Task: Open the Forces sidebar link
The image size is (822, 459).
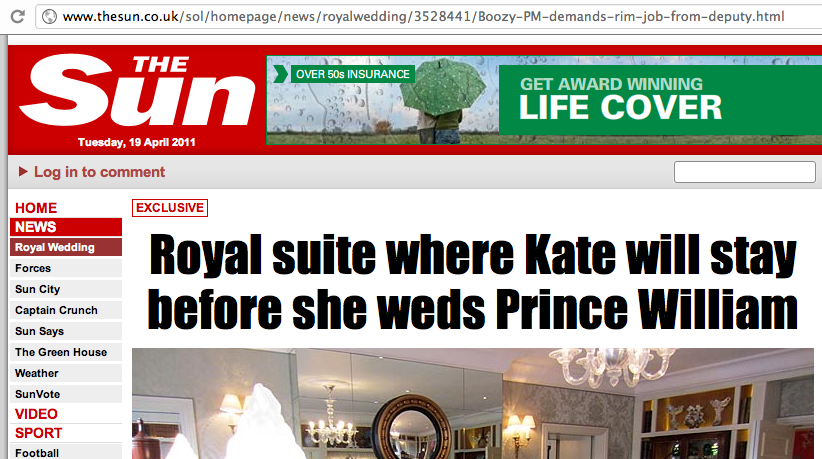Action: 66,268
